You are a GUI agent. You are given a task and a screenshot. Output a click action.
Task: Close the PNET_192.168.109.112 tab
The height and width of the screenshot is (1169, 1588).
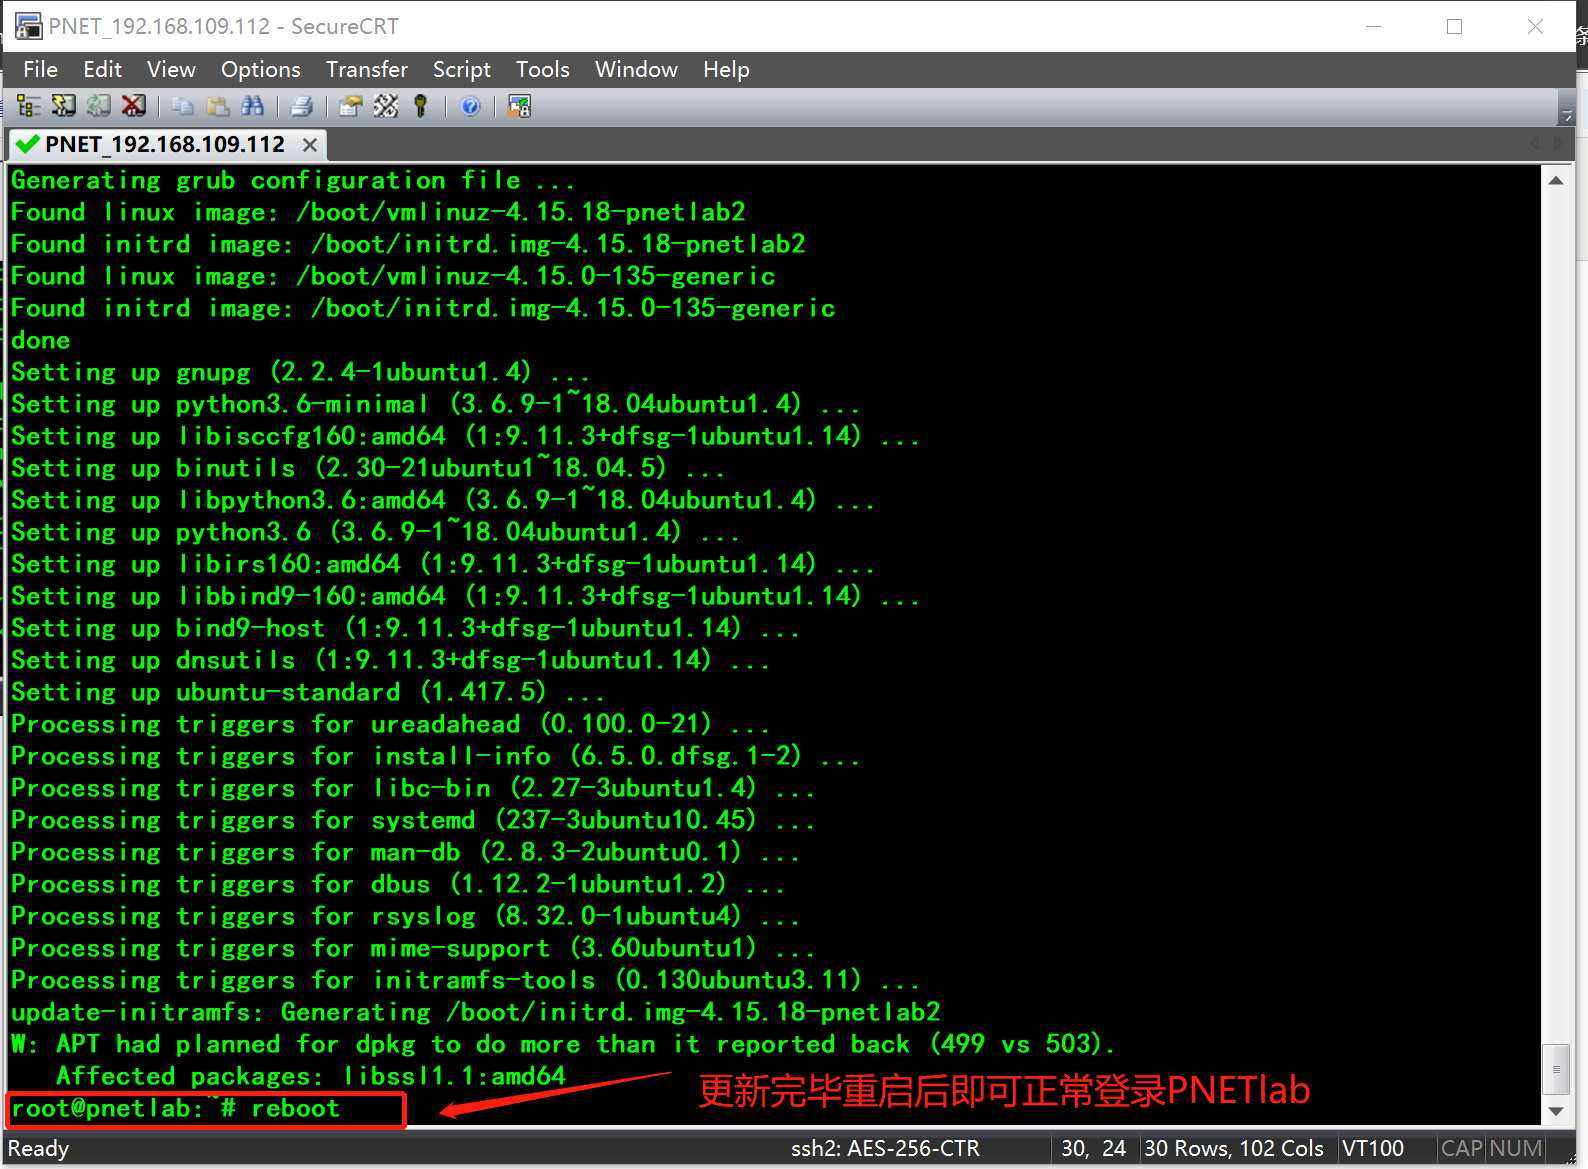tap(310, 145)
